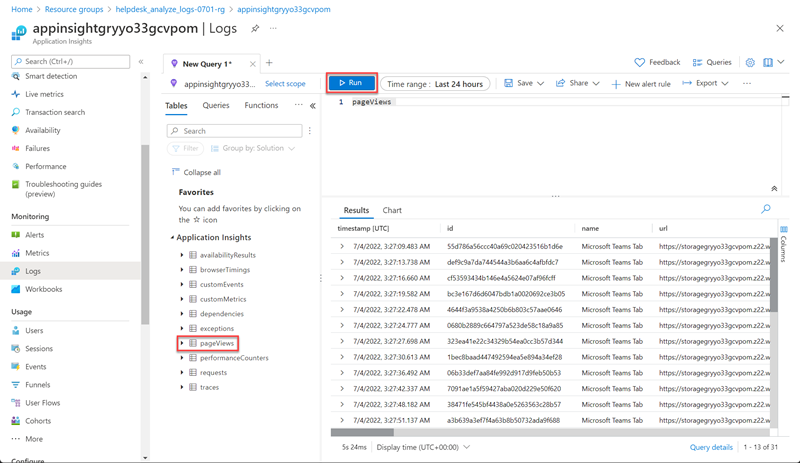
Task: Open Transaction search
Action: (55, 112)
